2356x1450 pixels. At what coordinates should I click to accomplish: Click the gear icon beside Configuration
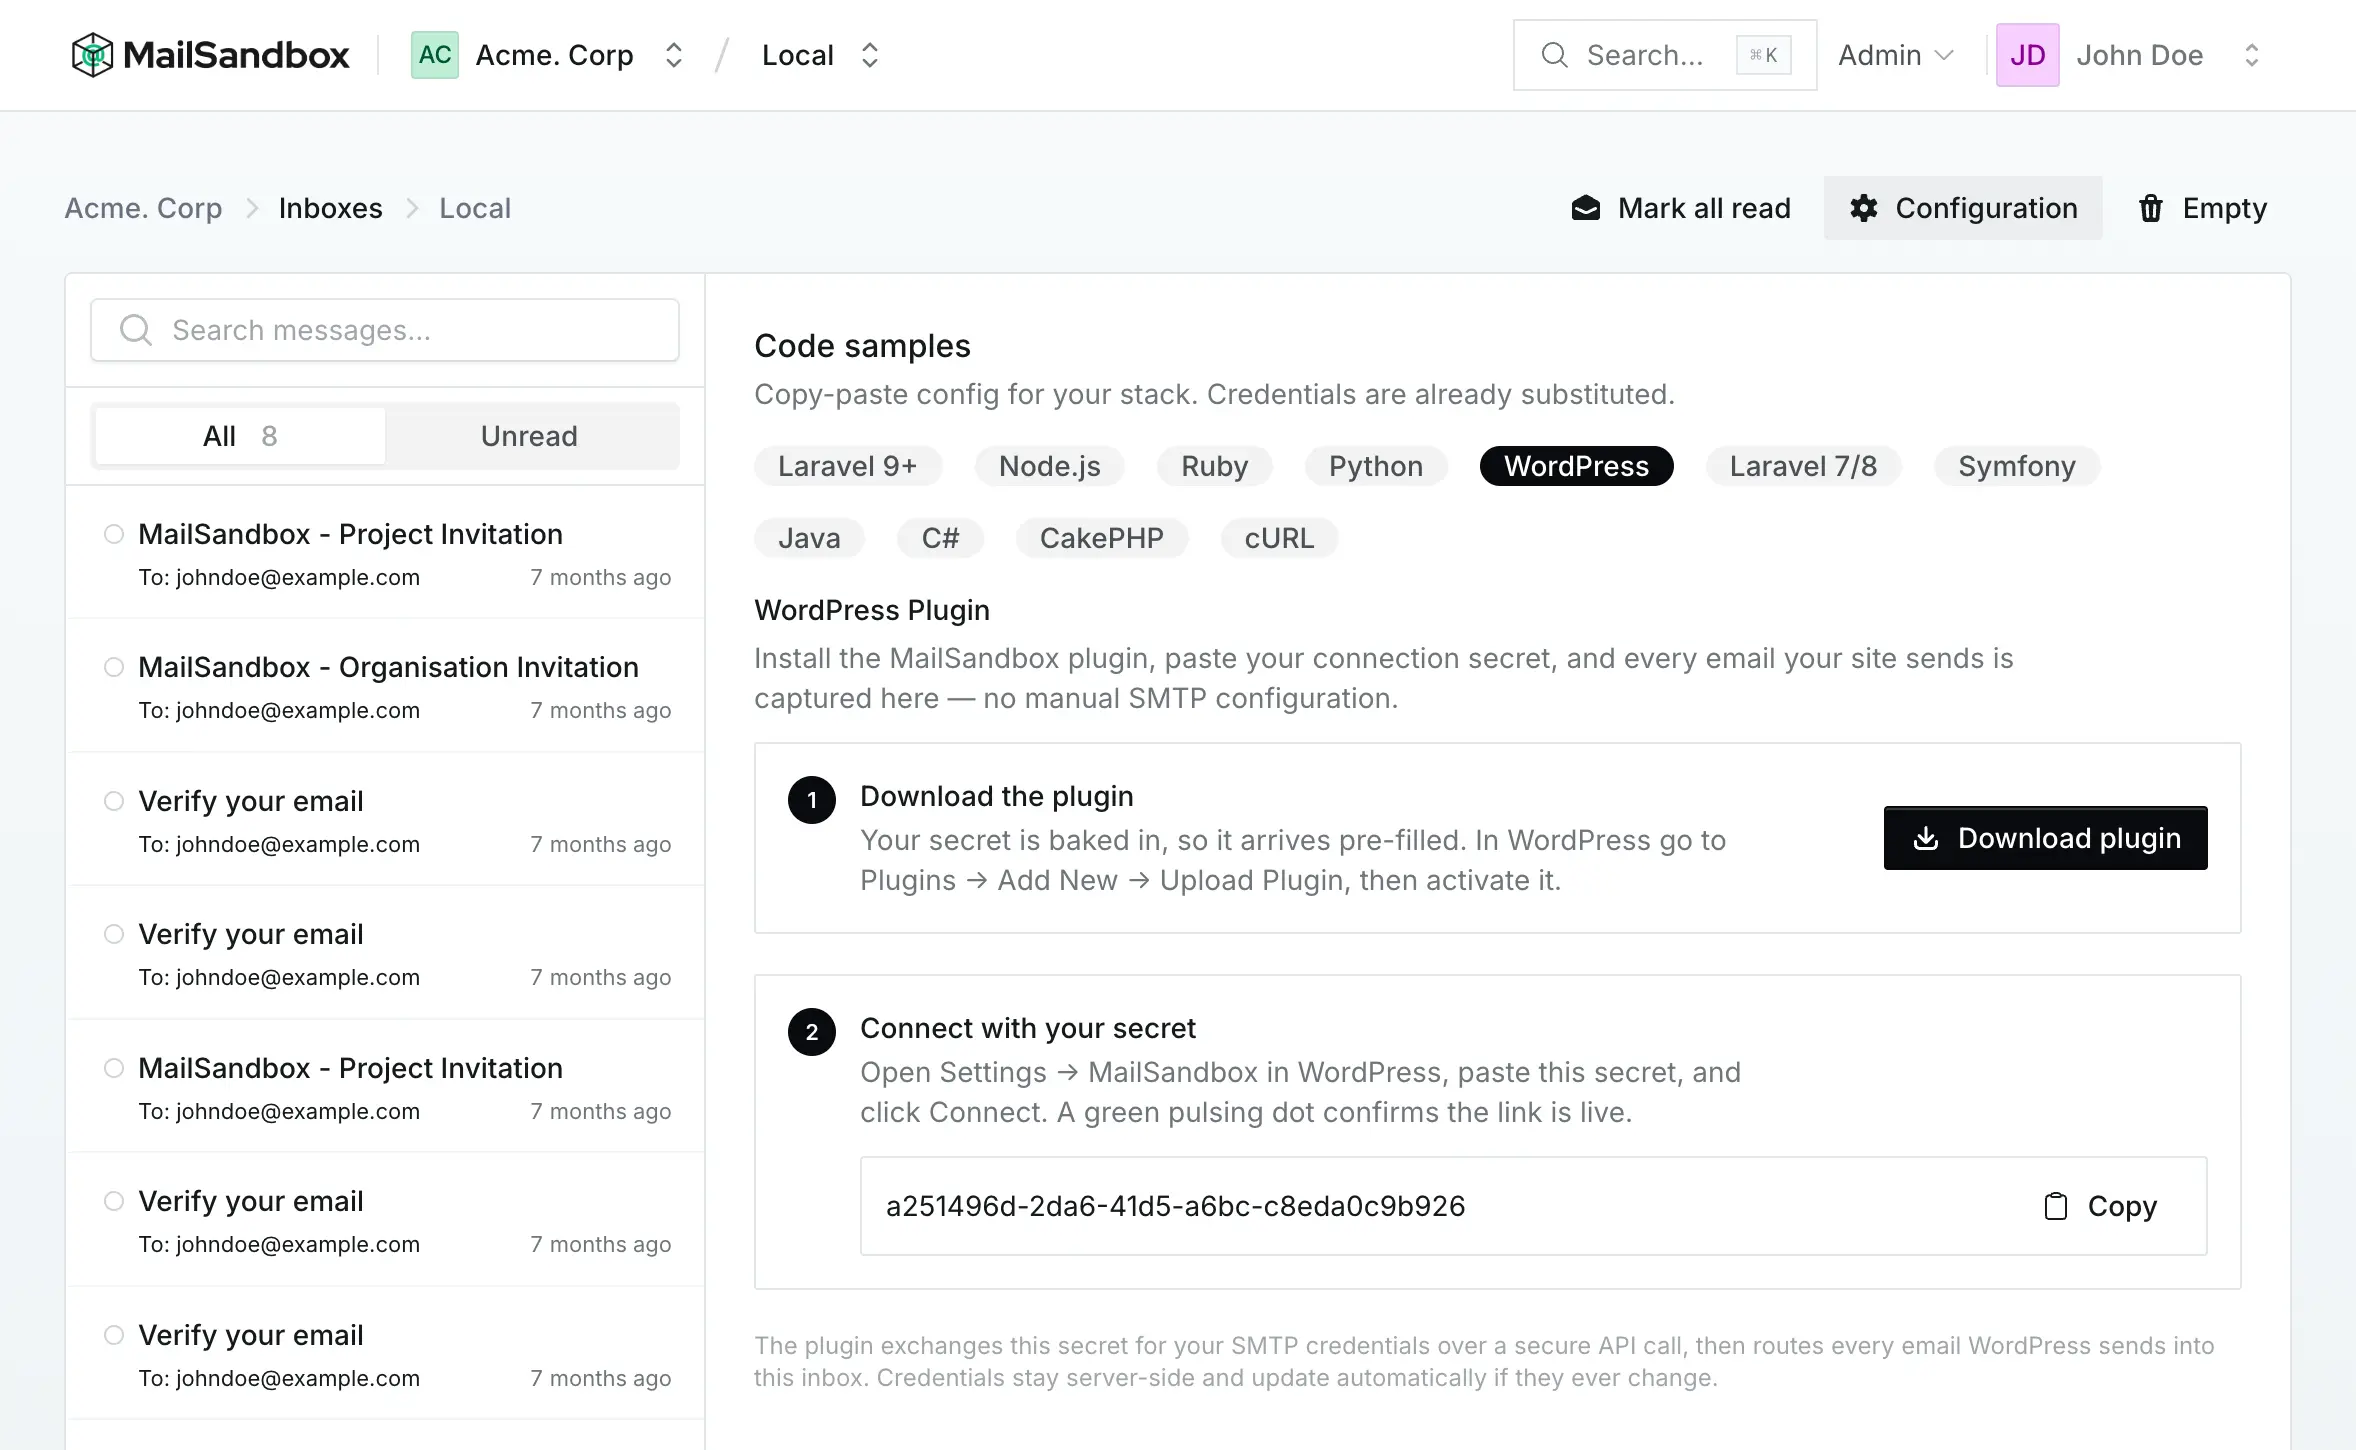(1863, 208)
